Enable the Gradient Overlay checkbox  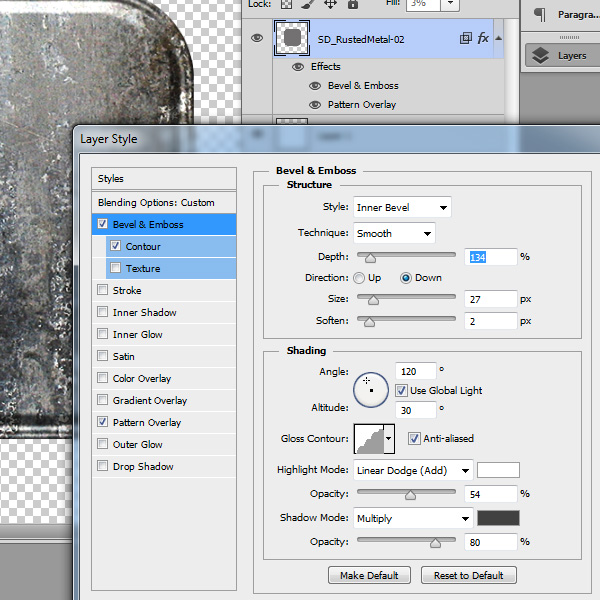(103, 399)
